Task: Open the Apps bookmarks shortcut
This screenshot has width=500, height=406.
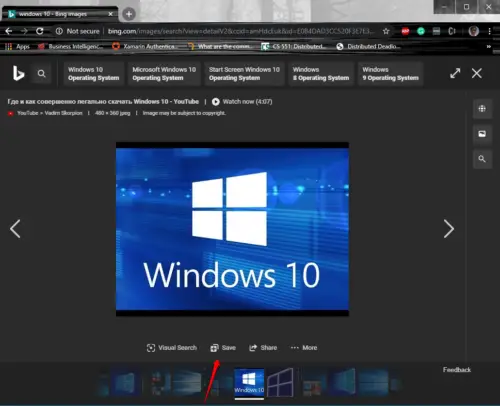Action: [x=17, y=47]
